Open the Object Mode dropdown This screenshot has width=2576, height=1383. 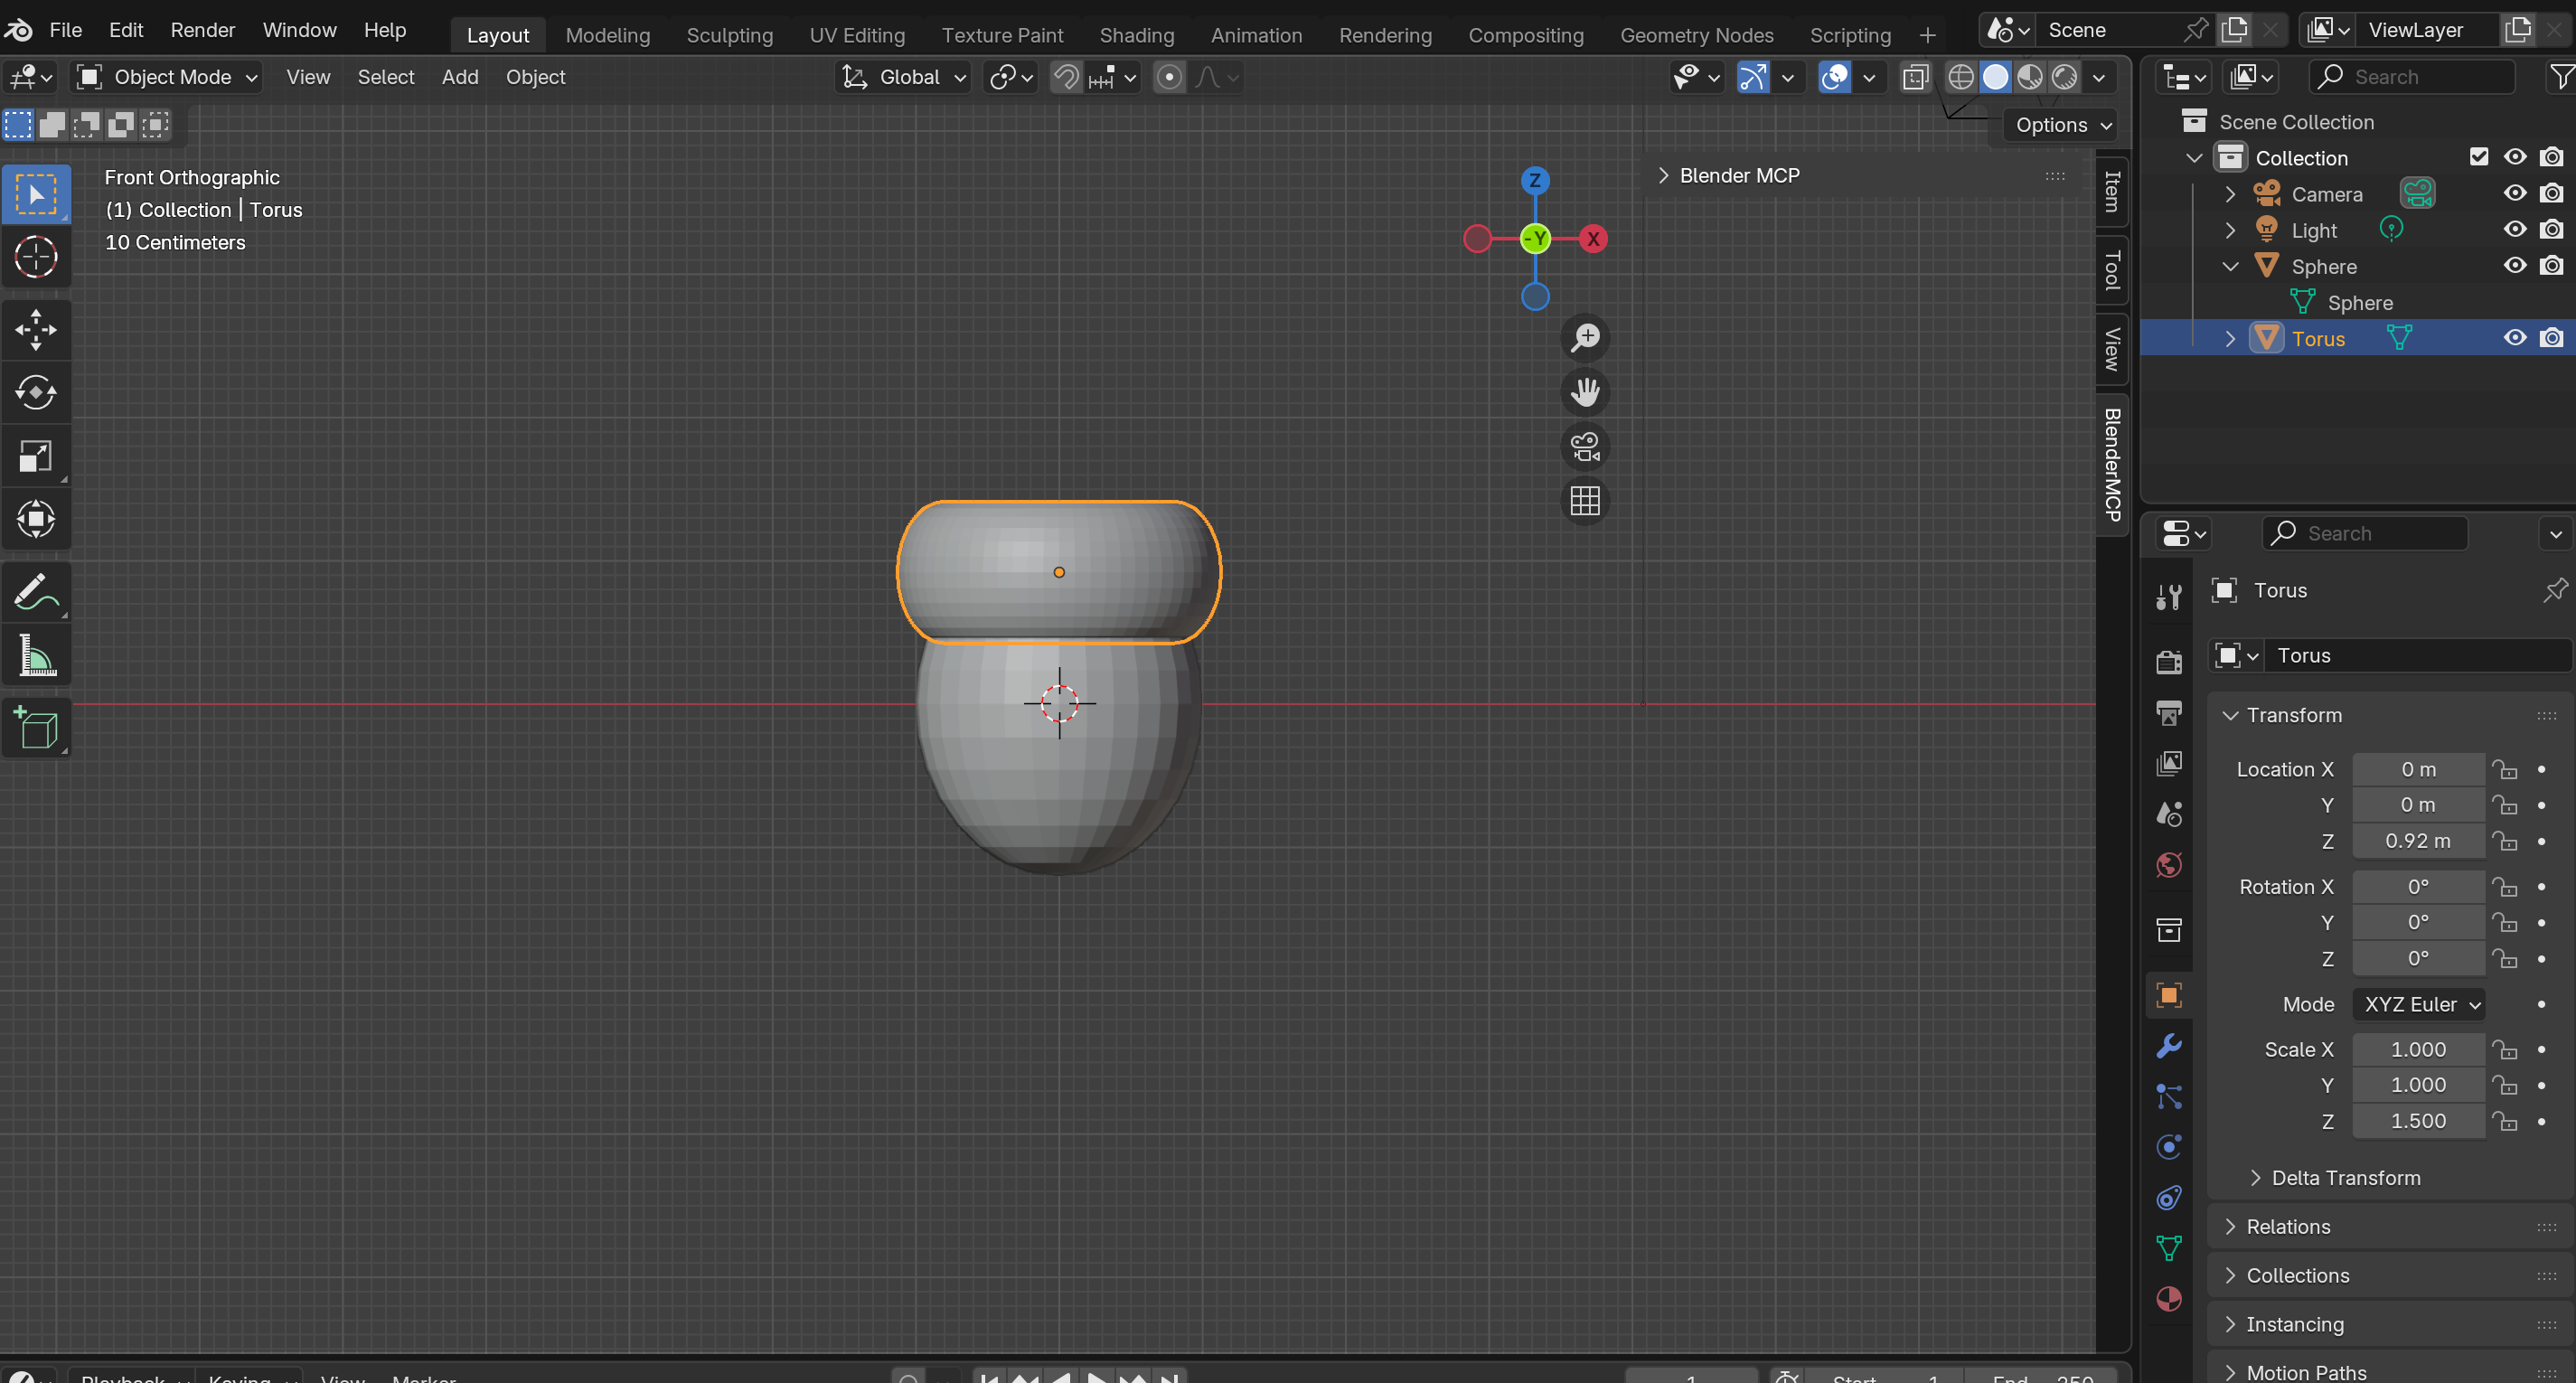[170, 77]
